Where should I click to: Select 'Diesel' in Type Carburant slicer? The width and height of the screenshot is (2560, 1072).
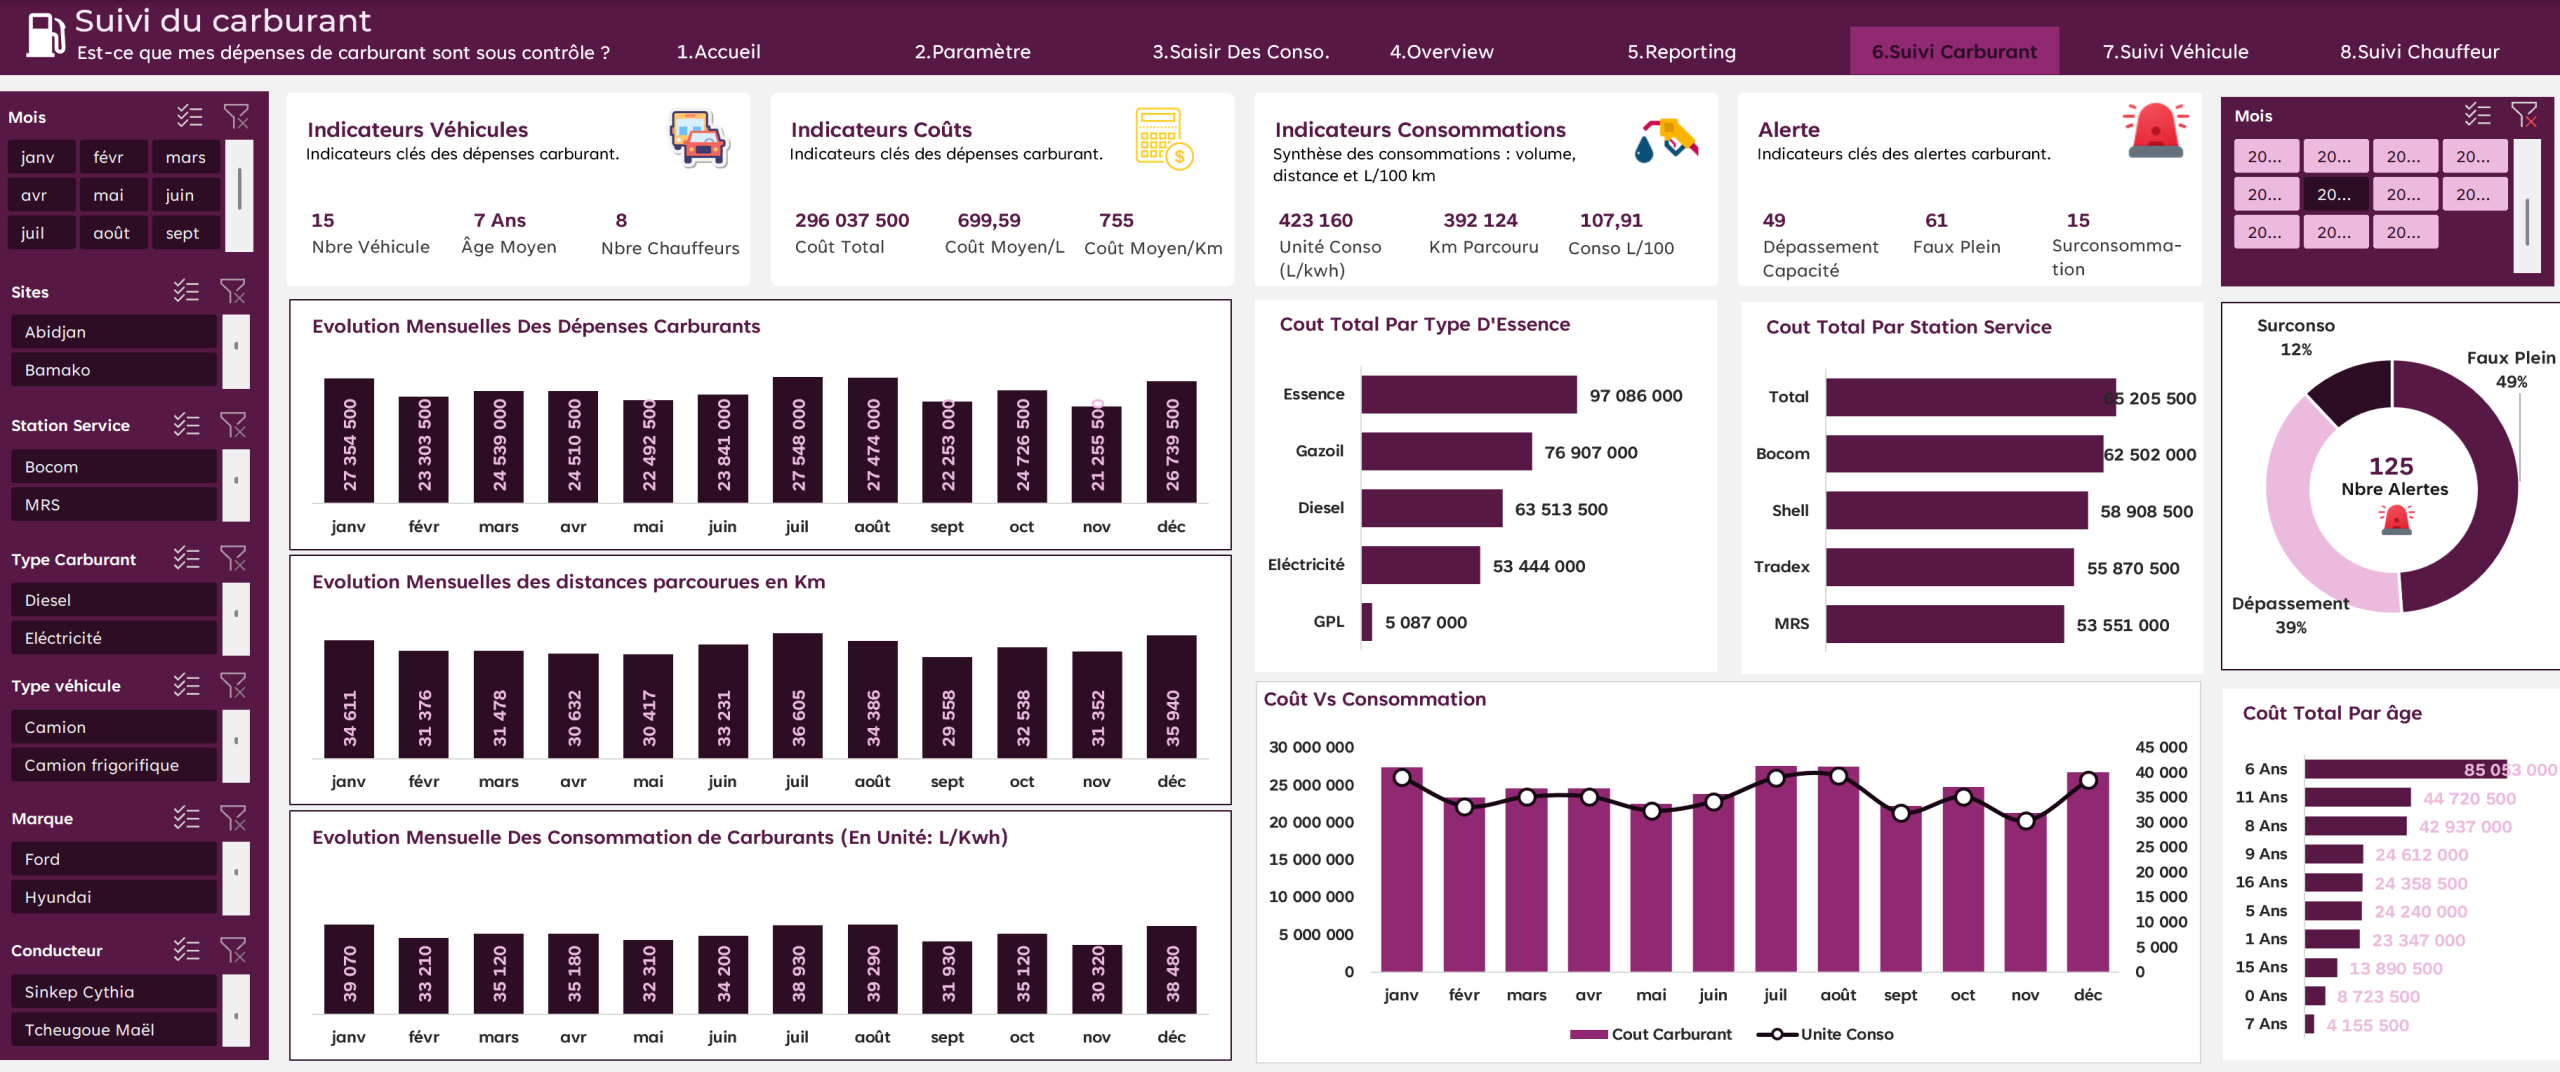[115, 600]
